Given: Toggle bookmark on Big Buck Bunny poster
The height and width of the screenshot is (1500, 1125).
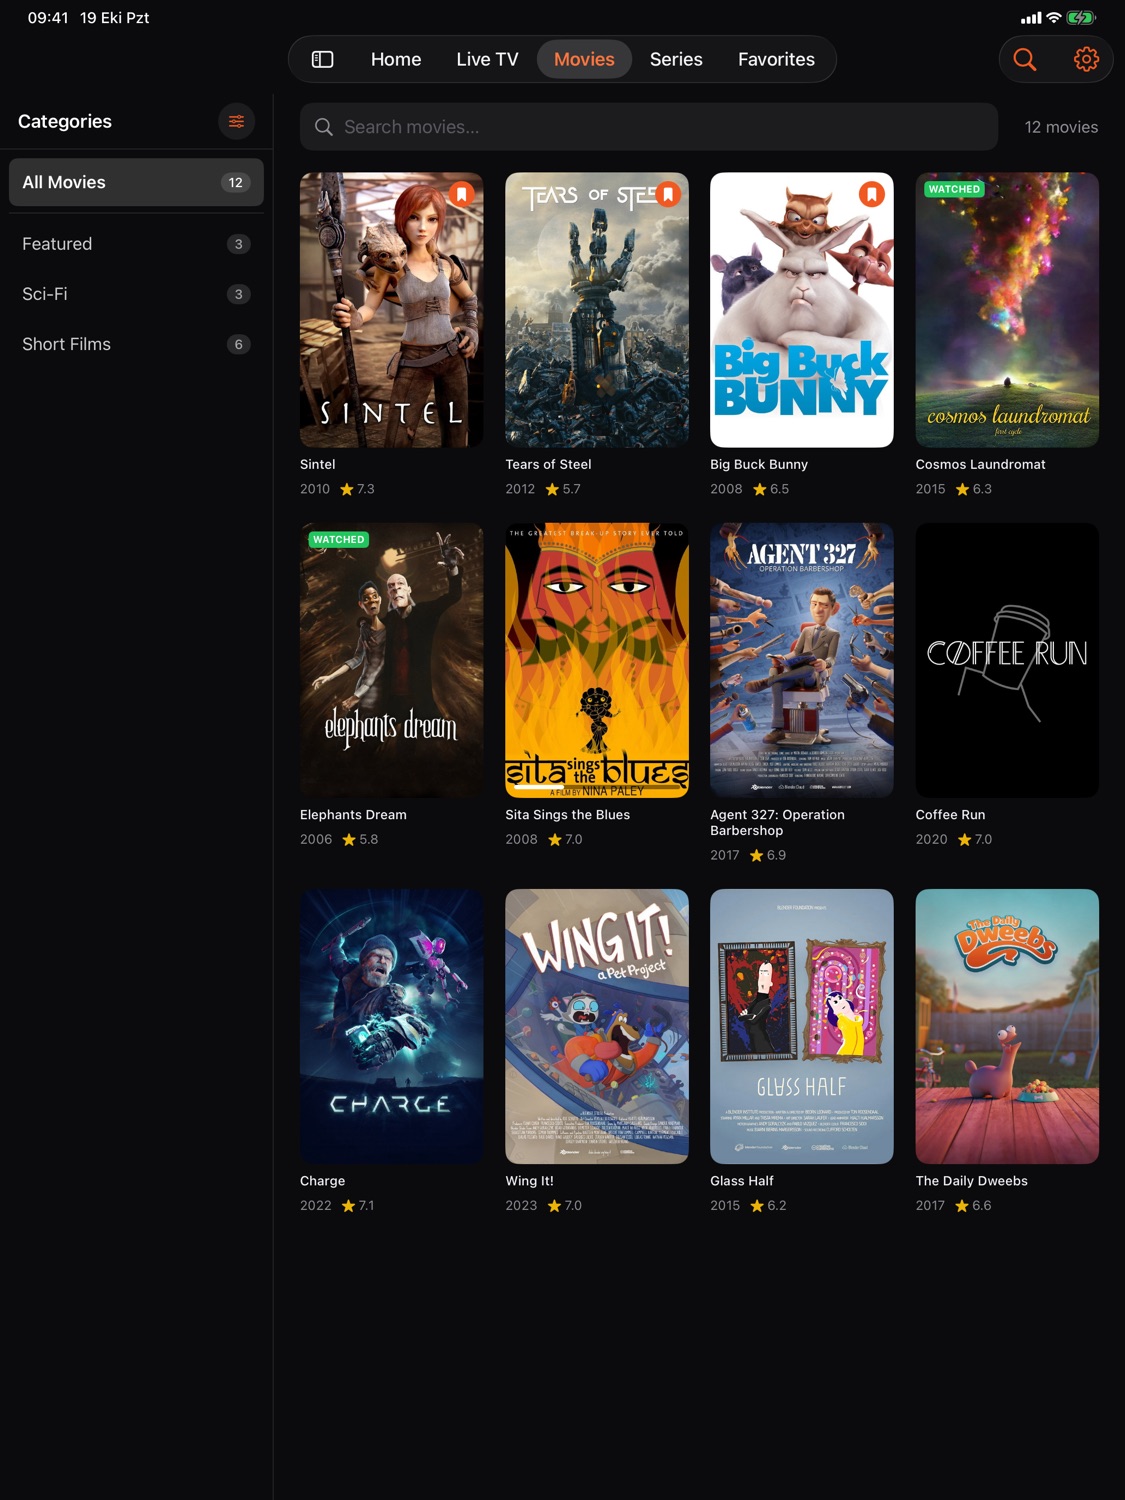Looking at the screenshot, I should coord(872,194).
